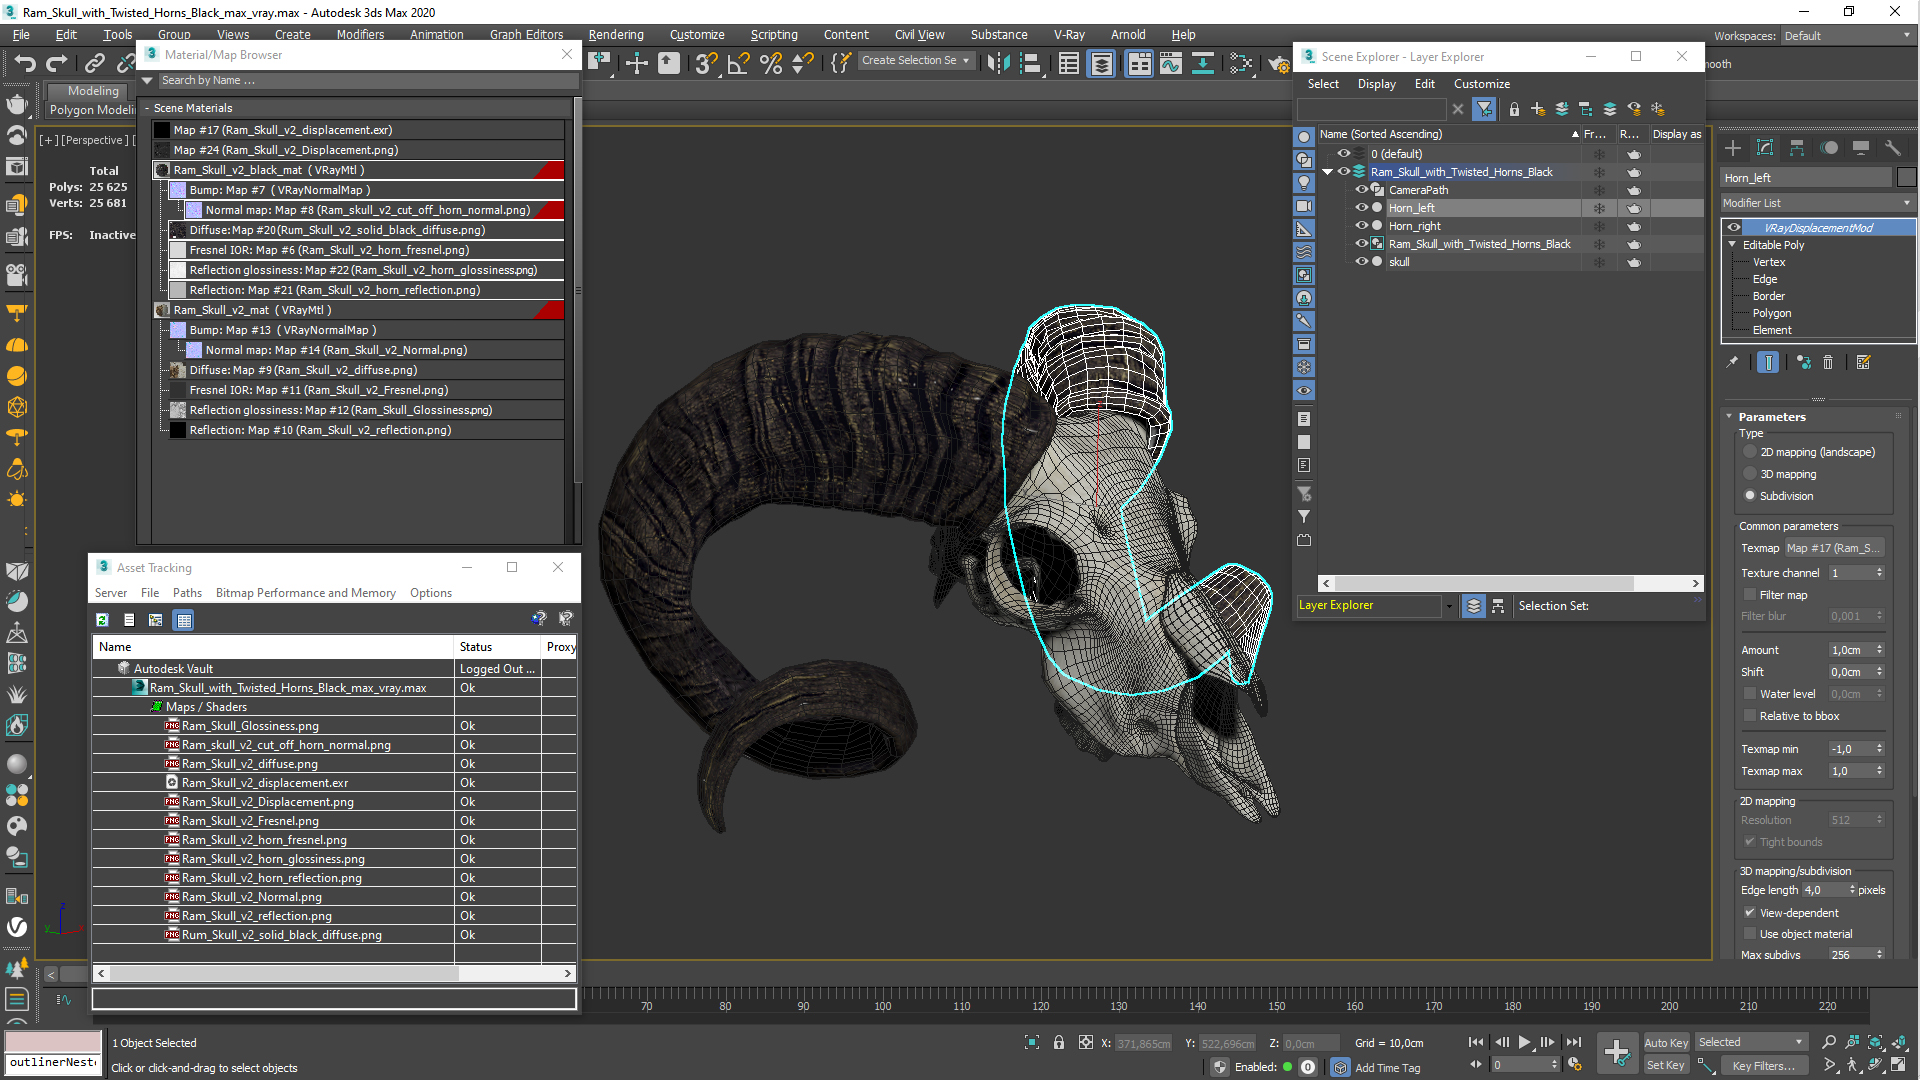Open Bitmap Performance and Memory menu

point(306,593)
